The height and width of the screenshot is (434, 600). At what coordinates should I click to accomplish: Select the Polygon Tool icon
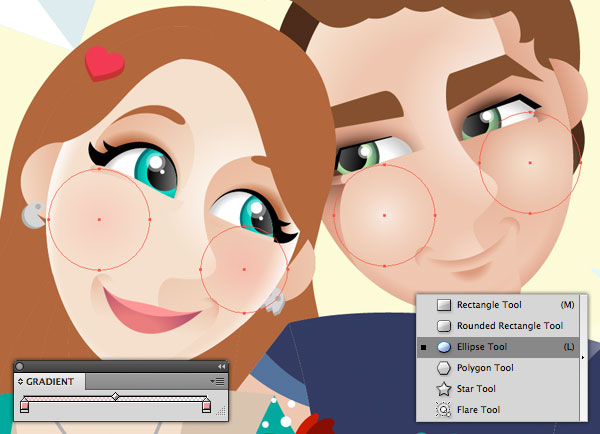point(443,368)
